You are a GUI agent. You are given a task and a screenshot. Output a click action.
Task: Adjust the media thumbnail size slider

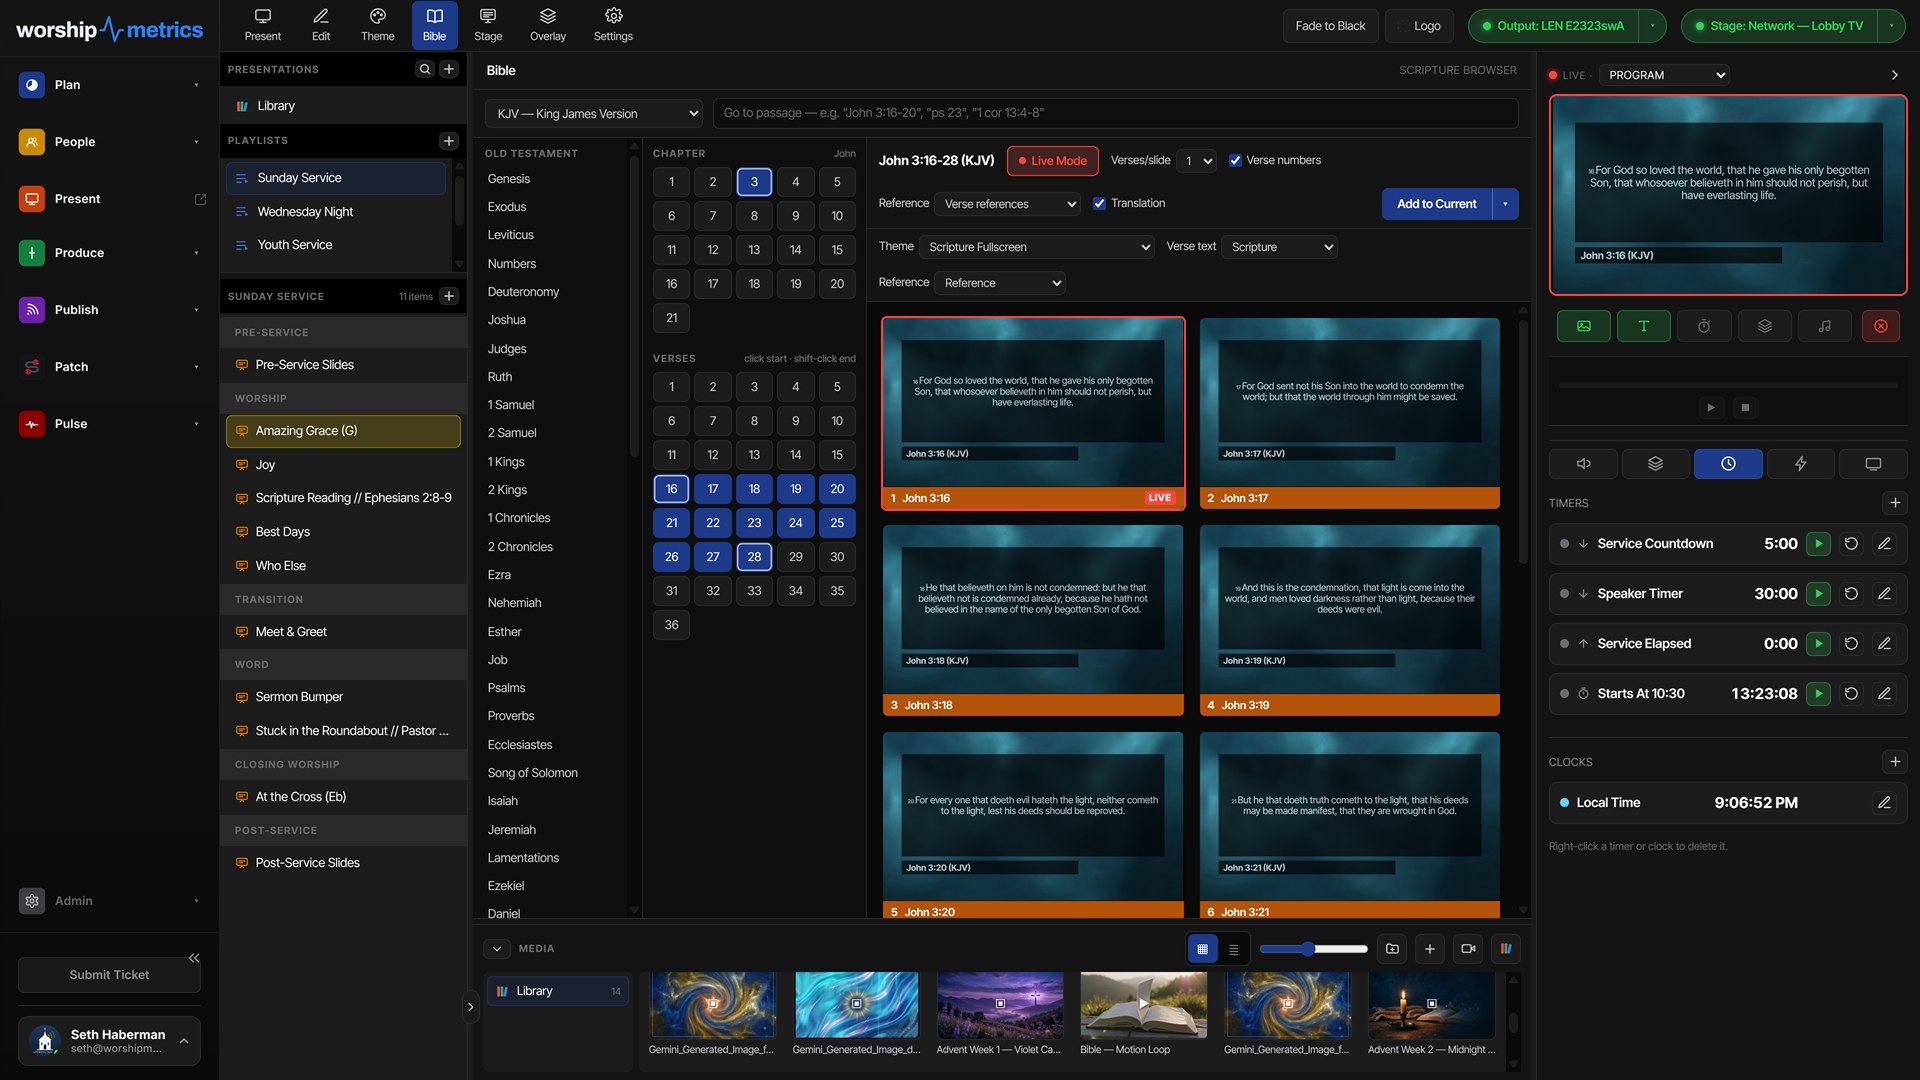1313,949
